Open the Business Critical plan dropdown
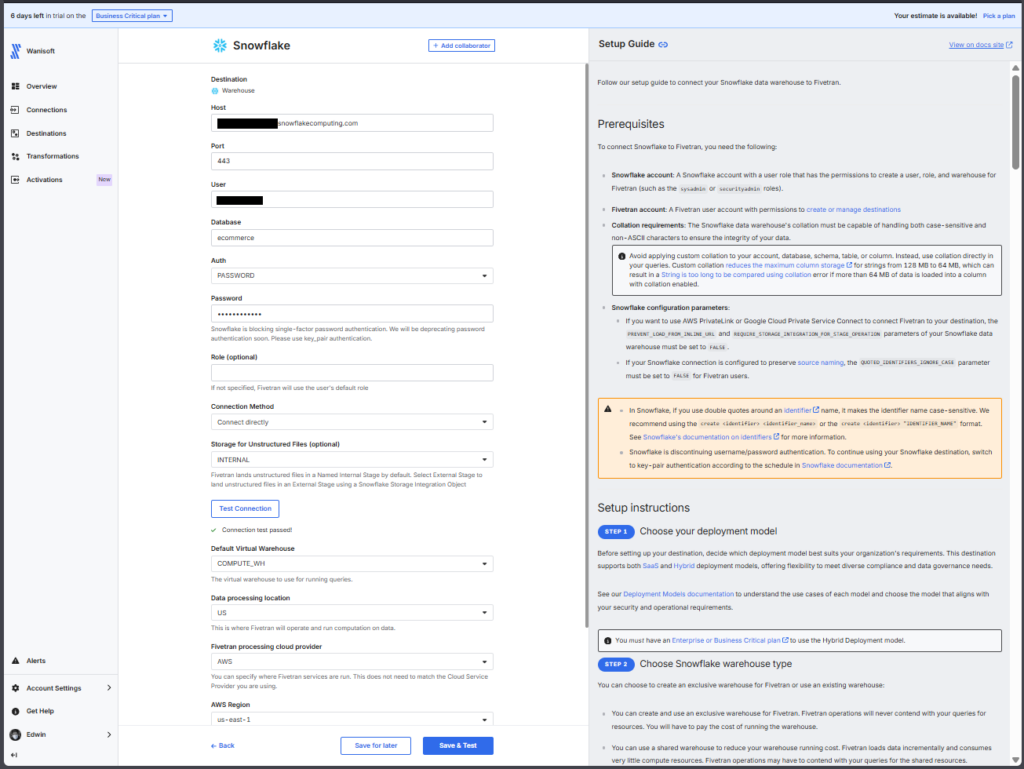Screen dimensions: 1024x769 (x=132, y=16)
